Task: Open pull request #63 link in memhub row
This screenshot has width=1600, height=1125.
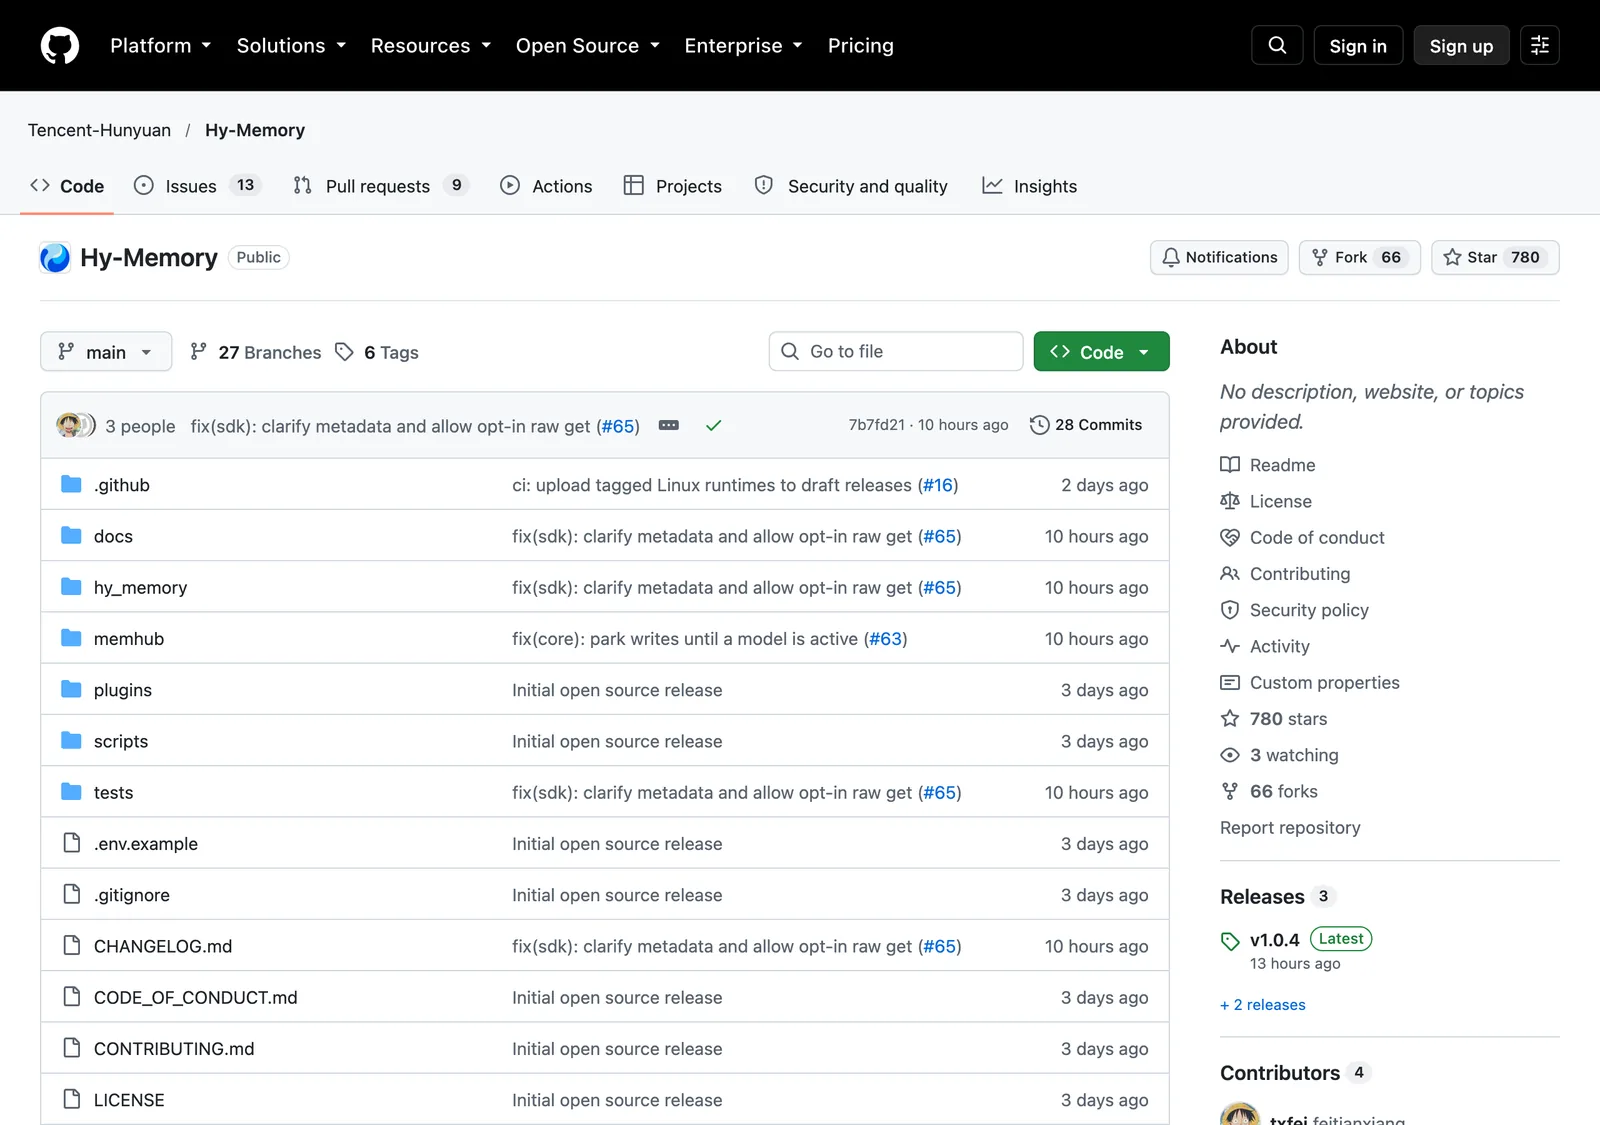Action: click(886, 639)
